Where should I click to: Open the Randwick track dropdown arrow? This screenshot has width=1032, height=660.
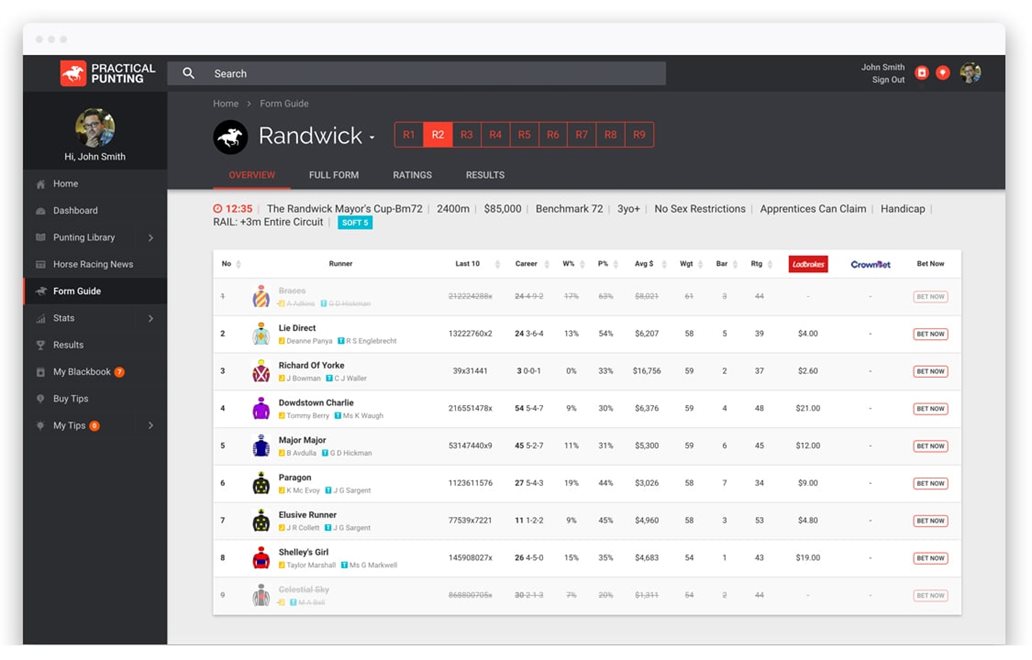pyautogui.click(x=372, y=138)
